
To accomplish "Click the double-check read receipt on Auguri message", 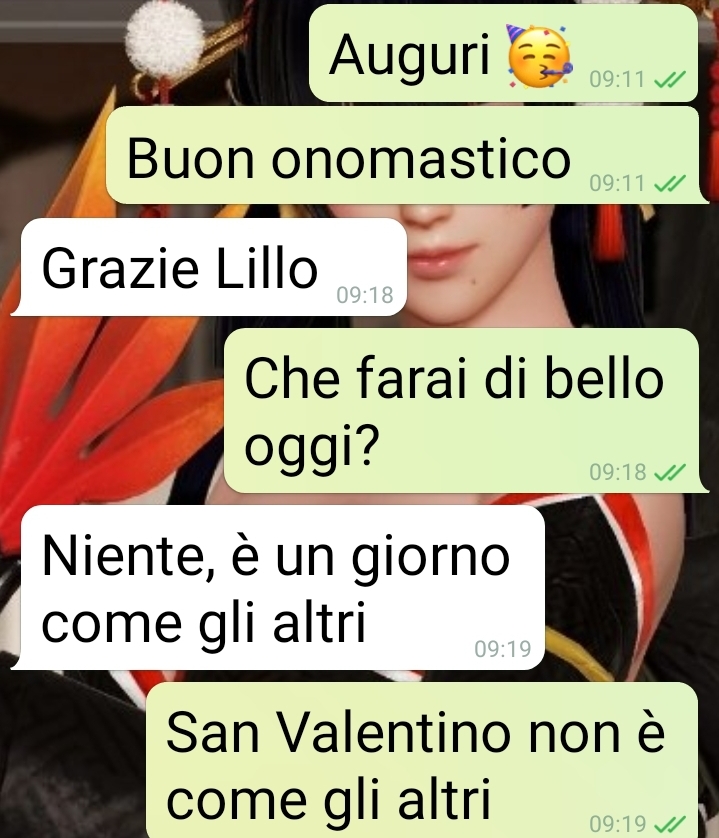I will coord(670,80).
